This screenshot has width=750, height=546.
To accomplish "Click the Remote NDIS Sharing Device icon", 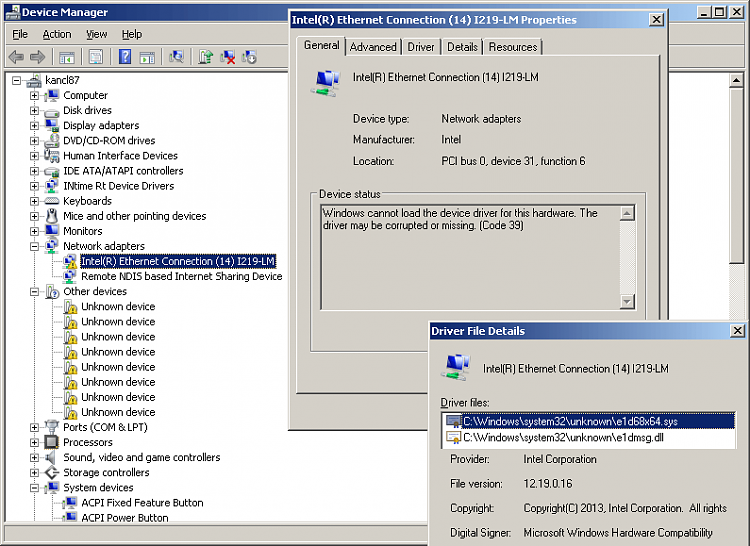I will point(70,276).
